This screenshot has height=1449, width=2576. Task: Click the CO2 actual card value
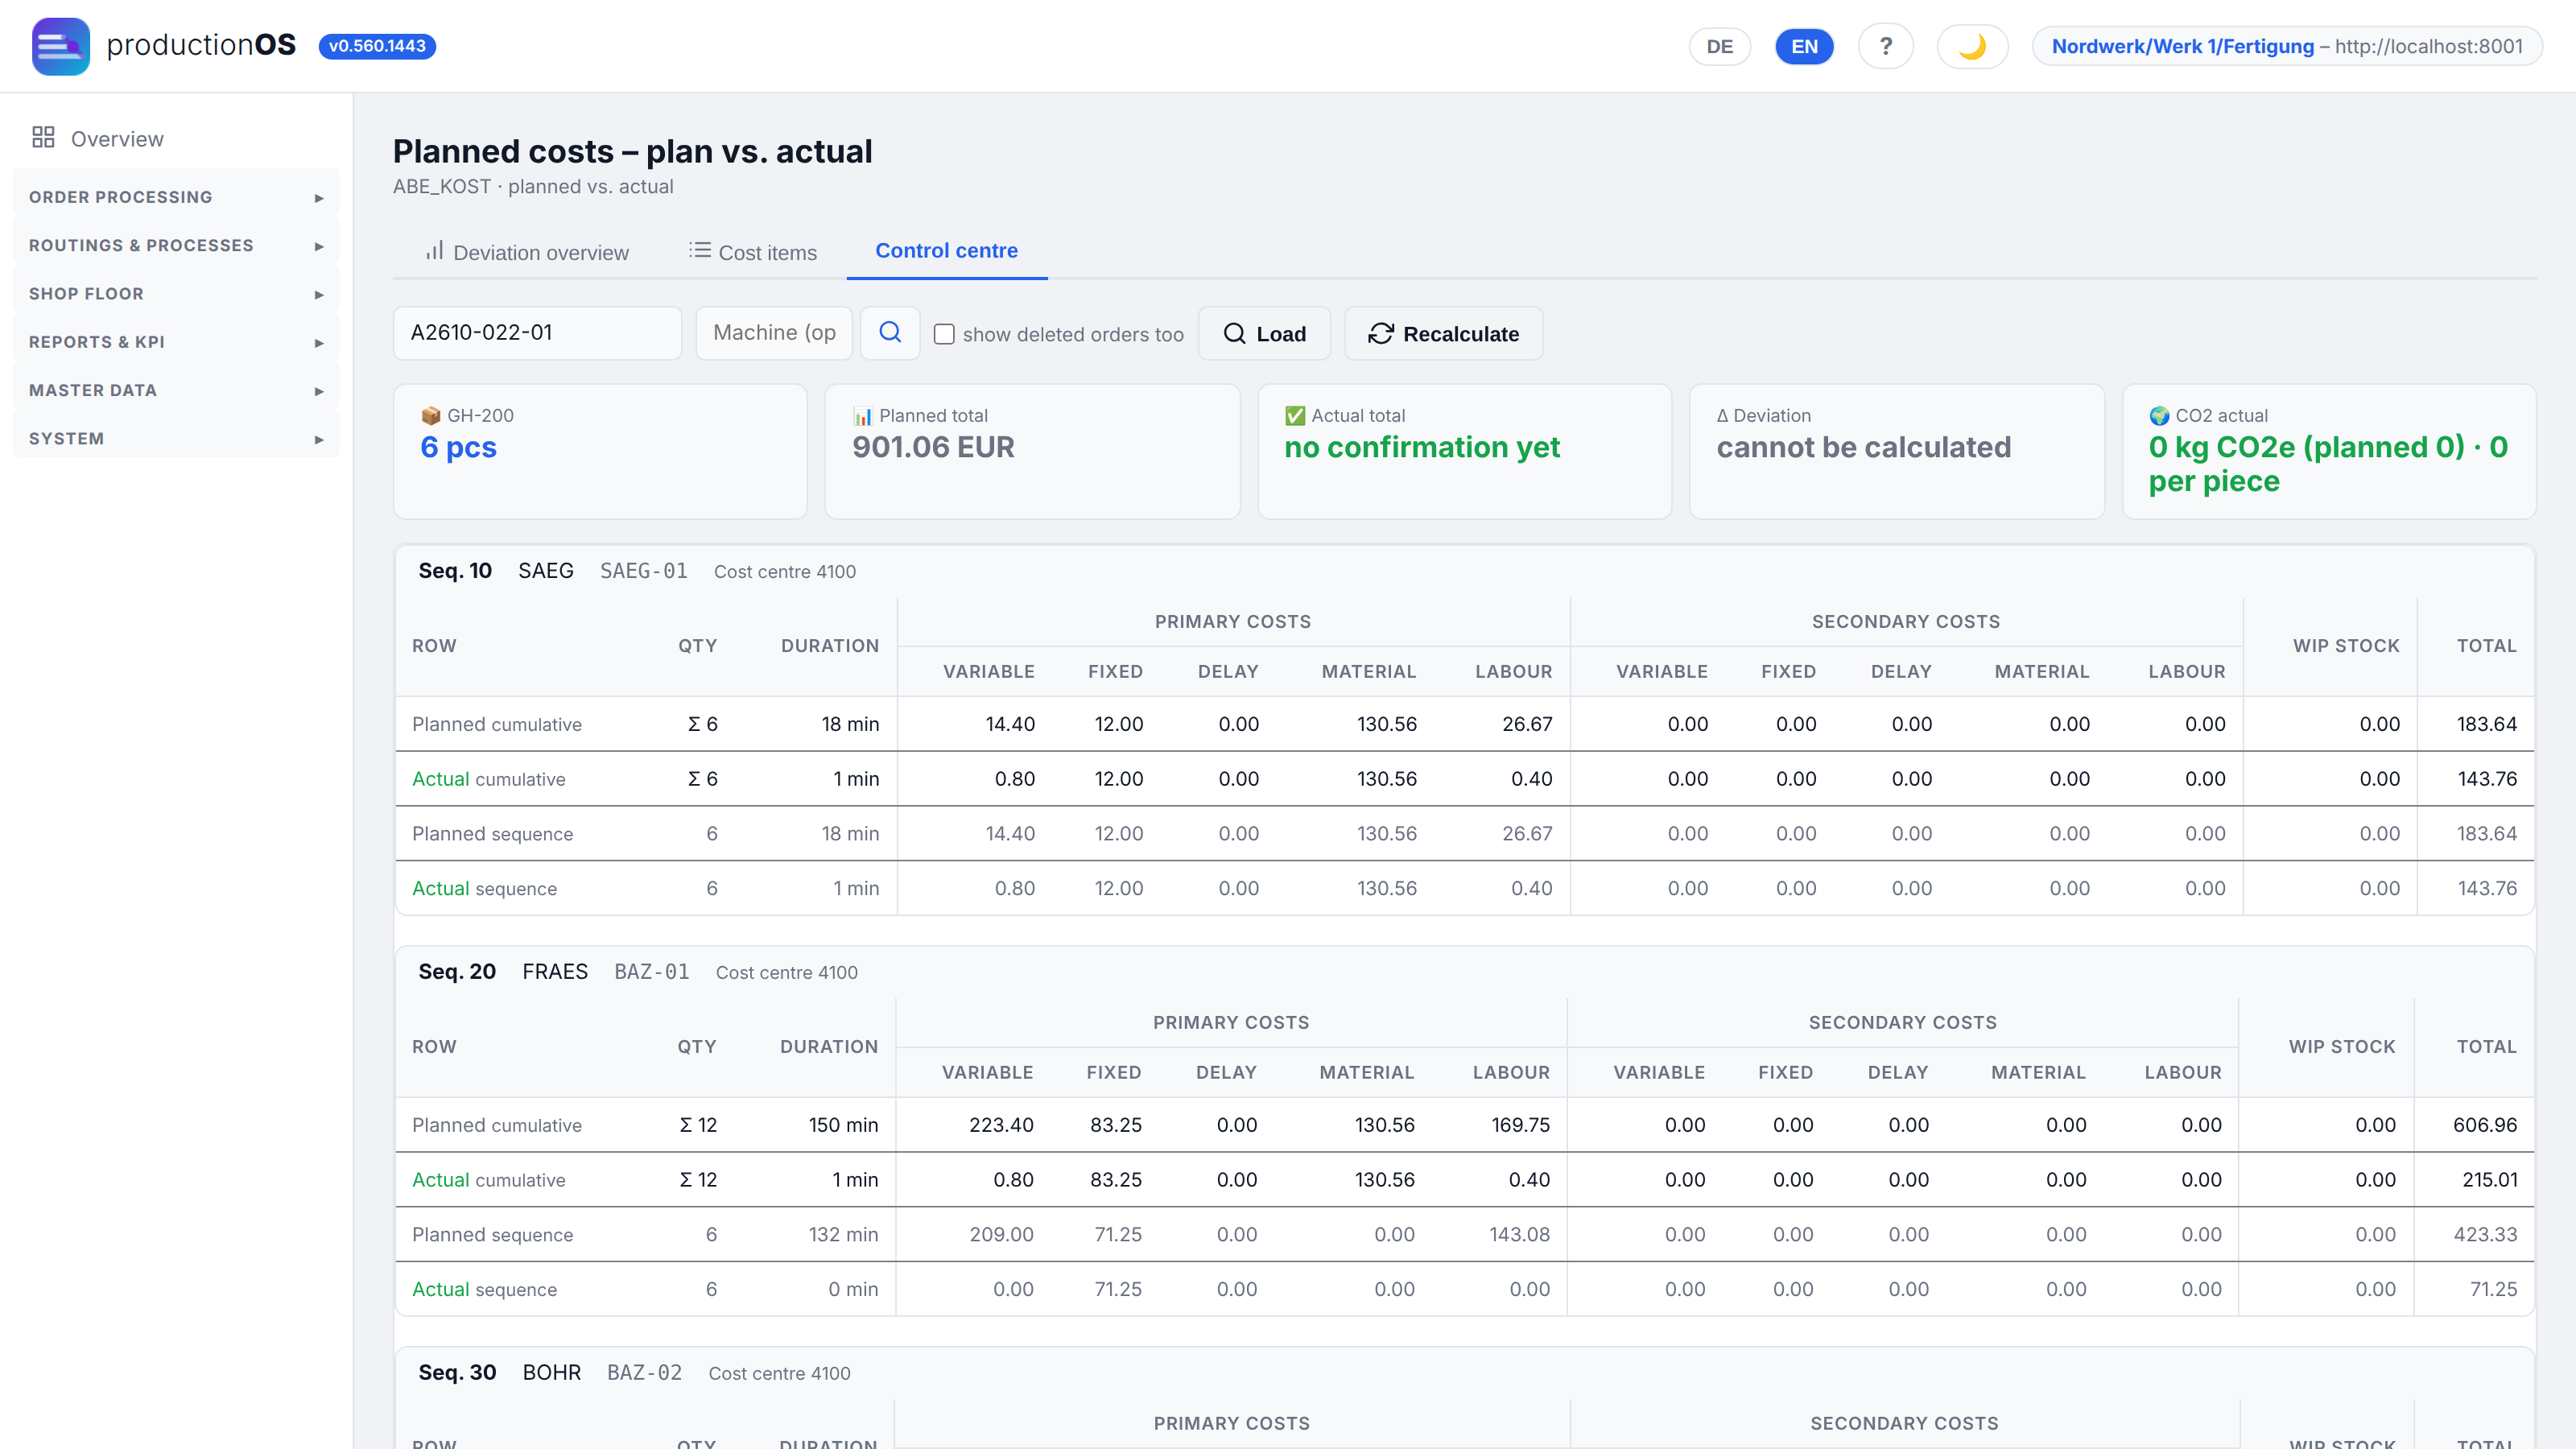pos(2328,464)
